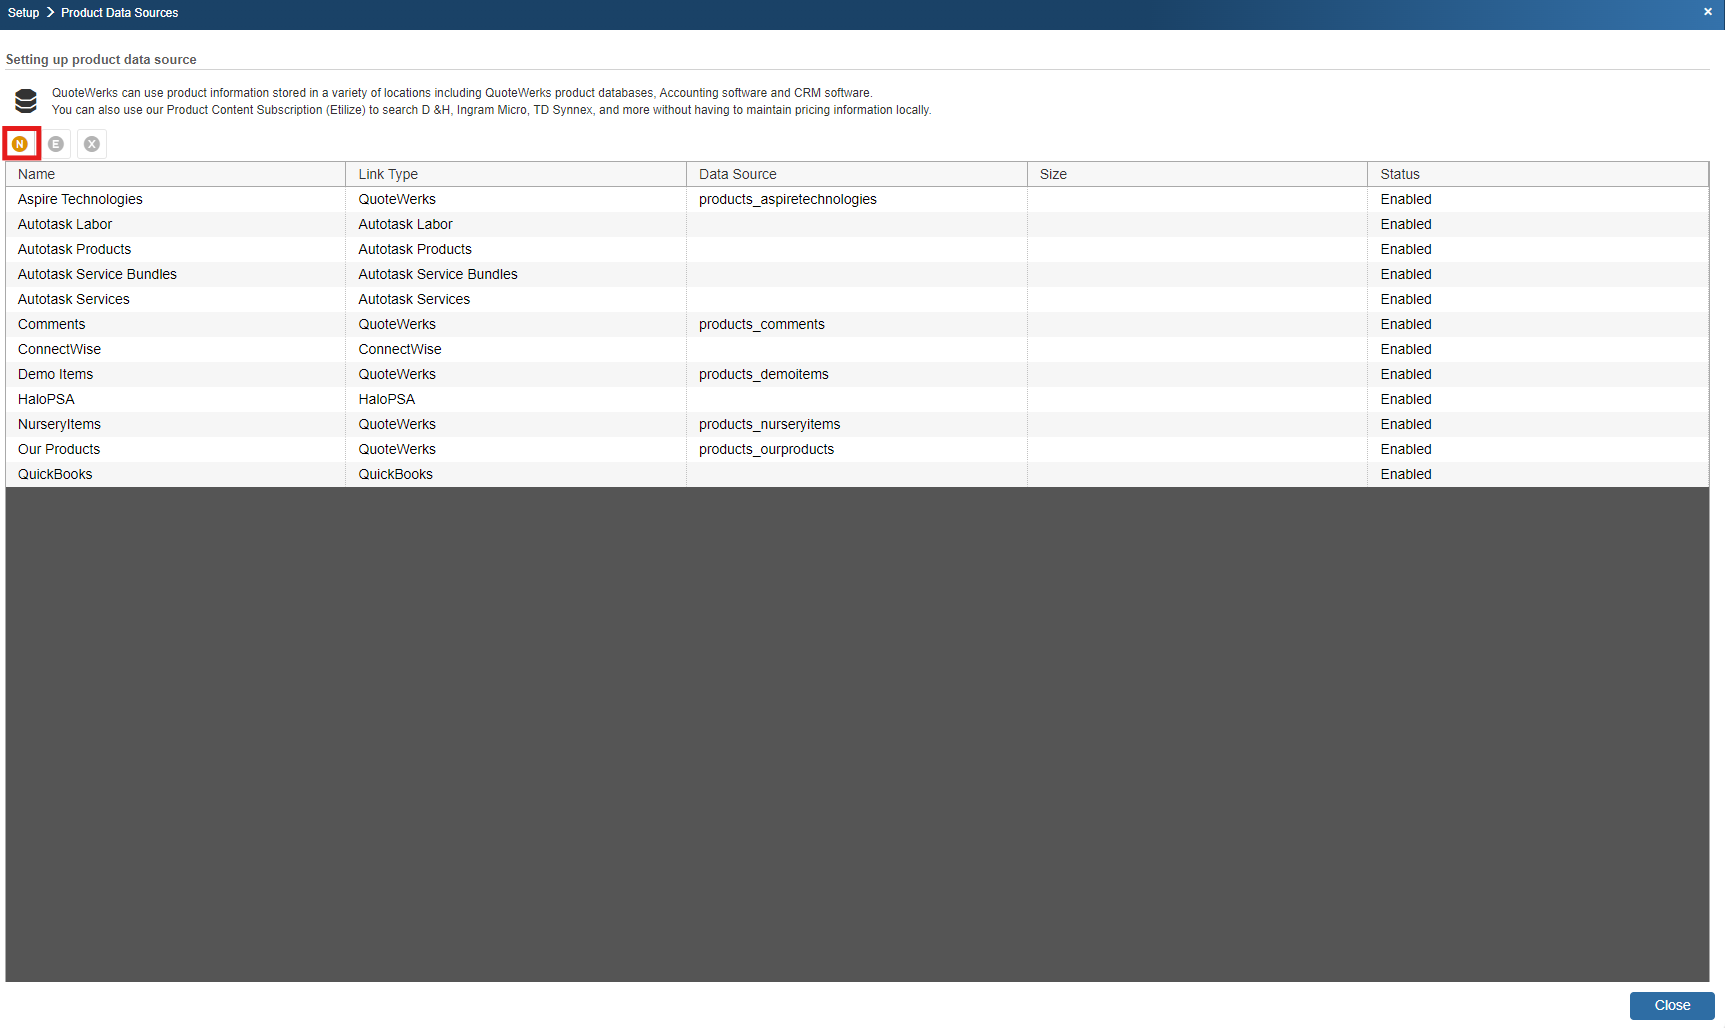Viewport: 1725px width, 1028px height.
Task: Sort by the Link Type column header
Action: [516, 174]
